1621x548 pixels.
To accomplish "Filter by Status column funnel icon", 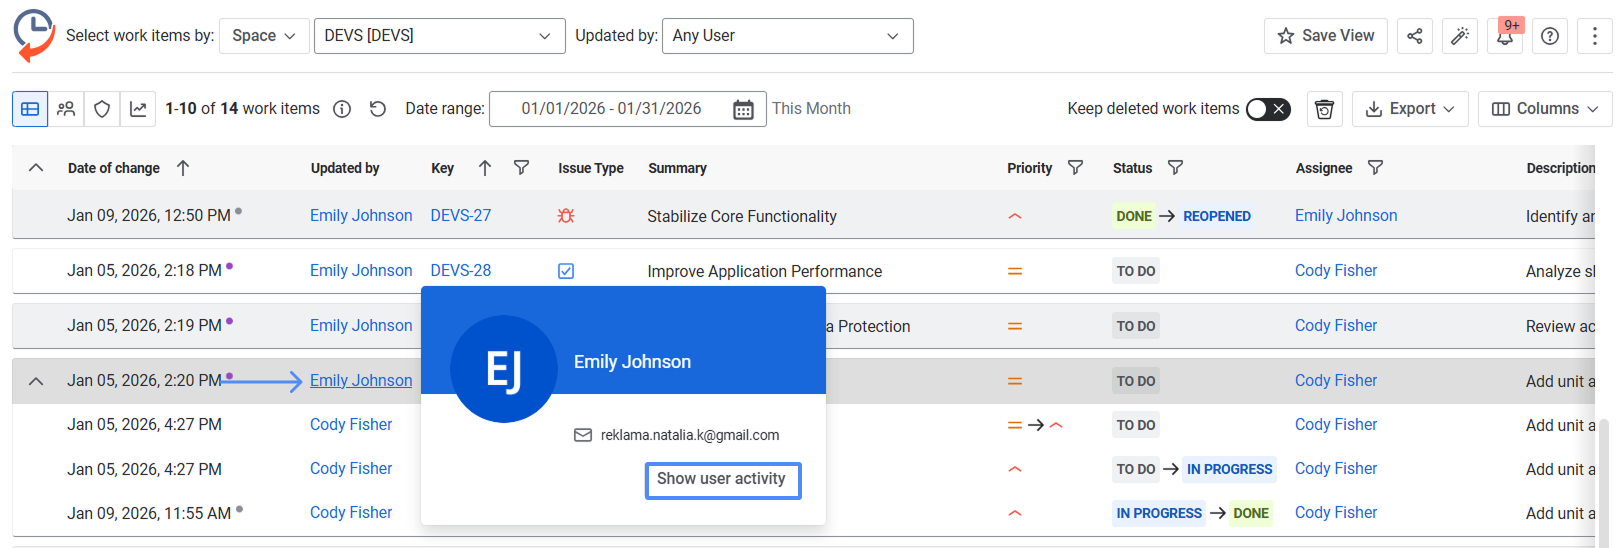I will 1175,168.
